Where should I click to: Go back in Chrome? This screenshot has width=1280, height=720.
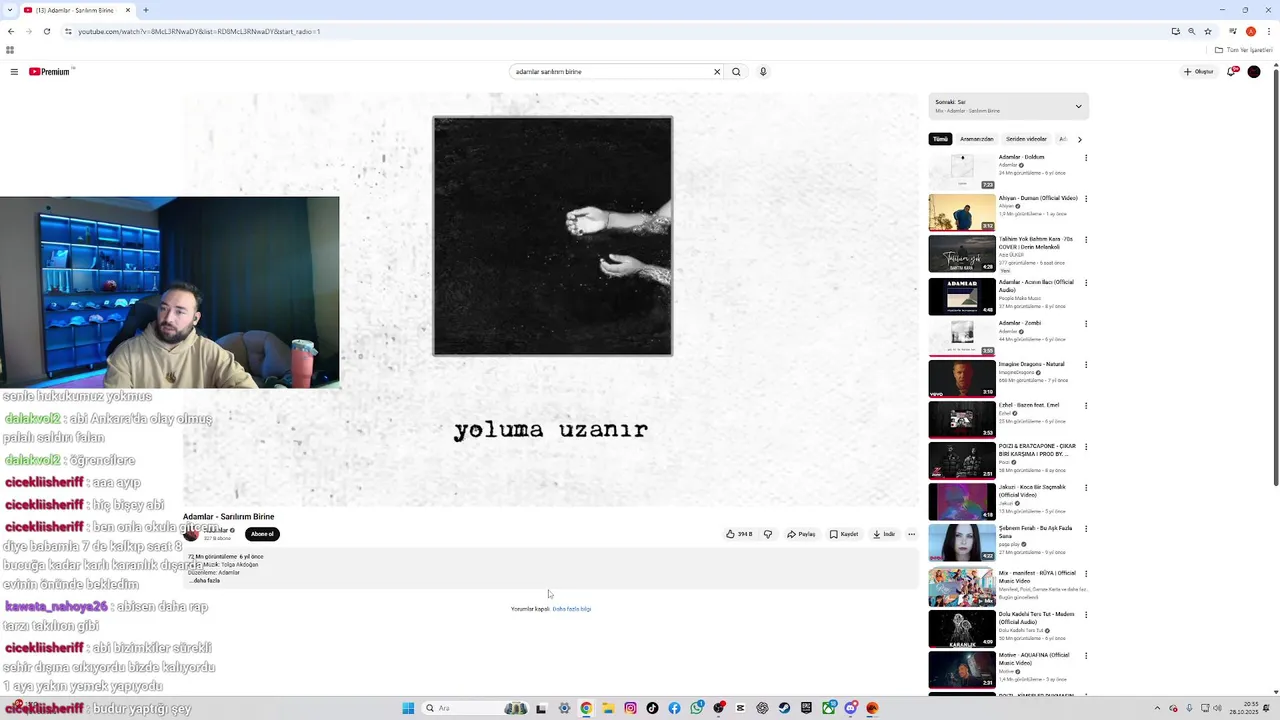click(11, 31)
